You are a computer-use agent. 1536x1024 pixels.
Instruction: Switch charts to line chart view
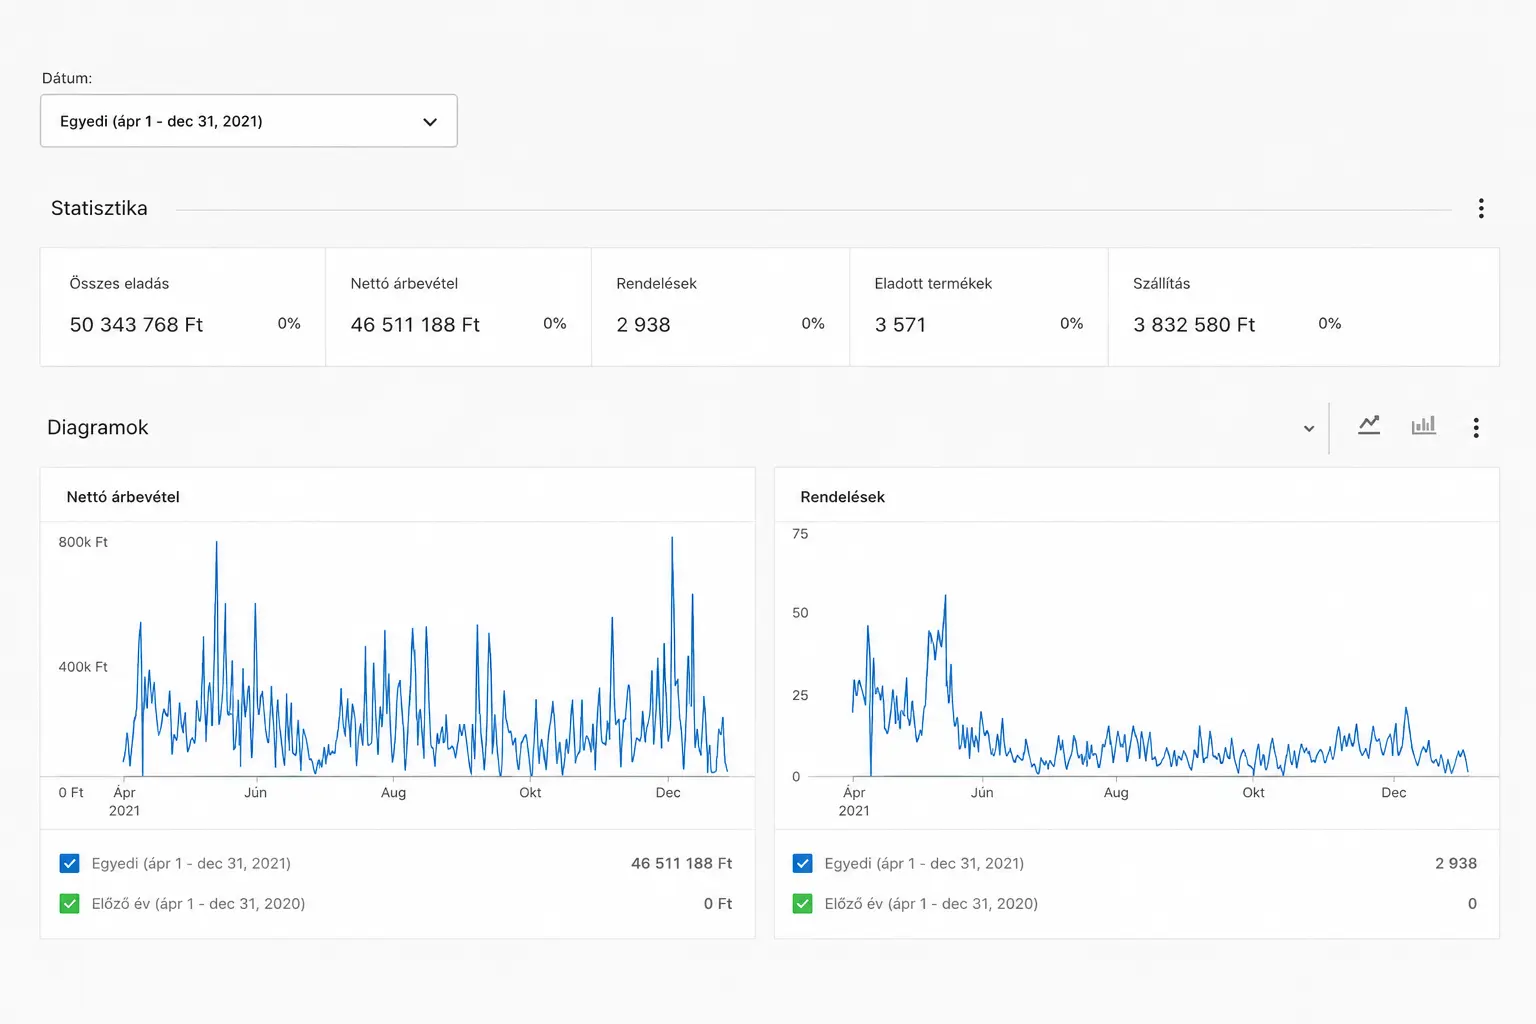tap(1369, 426)
